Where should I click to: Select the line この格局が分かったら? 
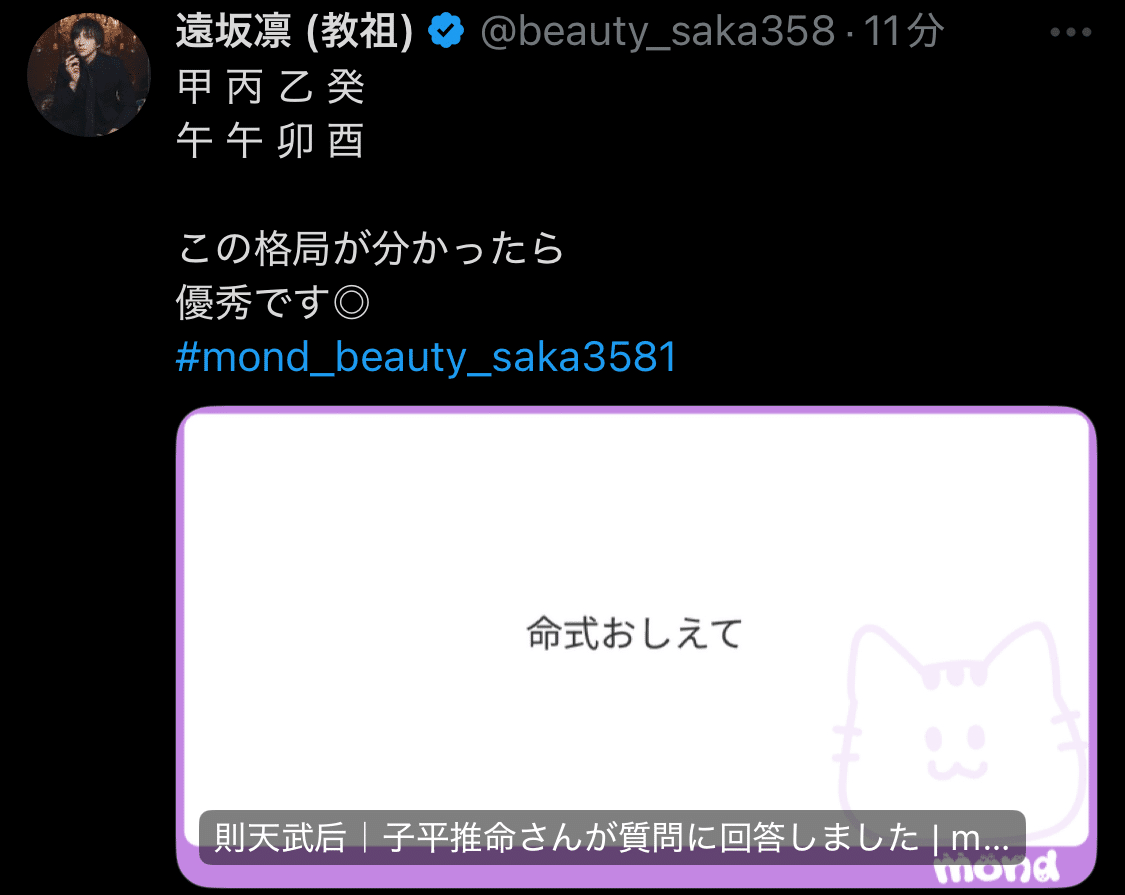[x=370, y=248]
